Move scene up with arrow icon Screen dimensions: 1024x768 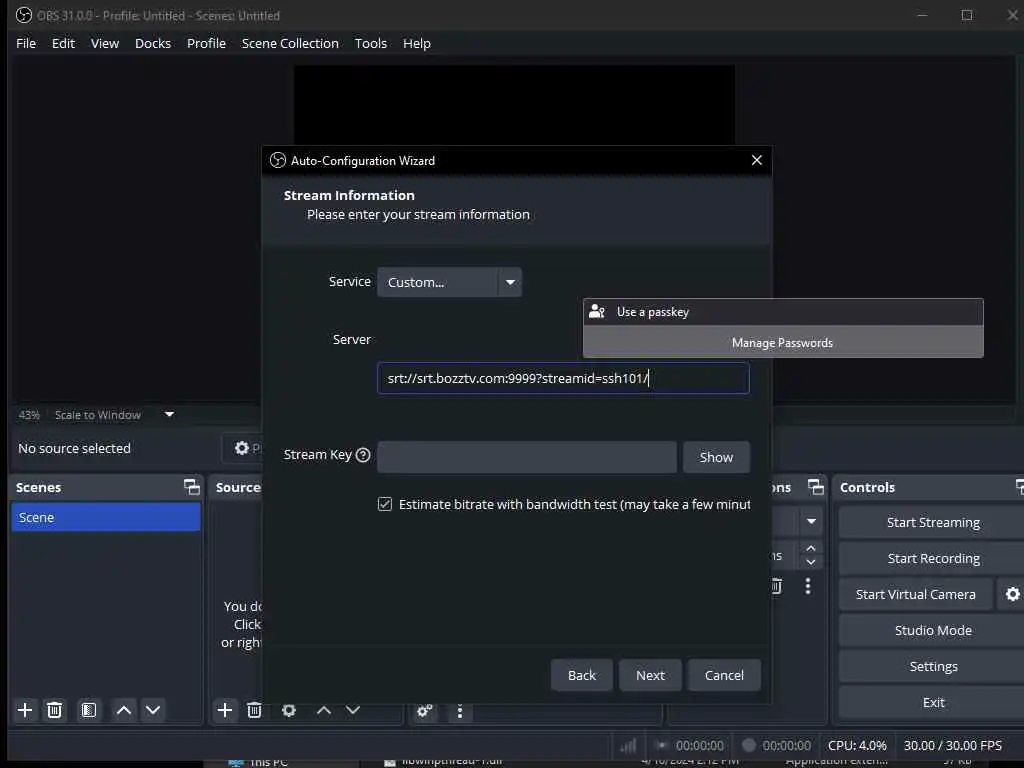(123, 710)
